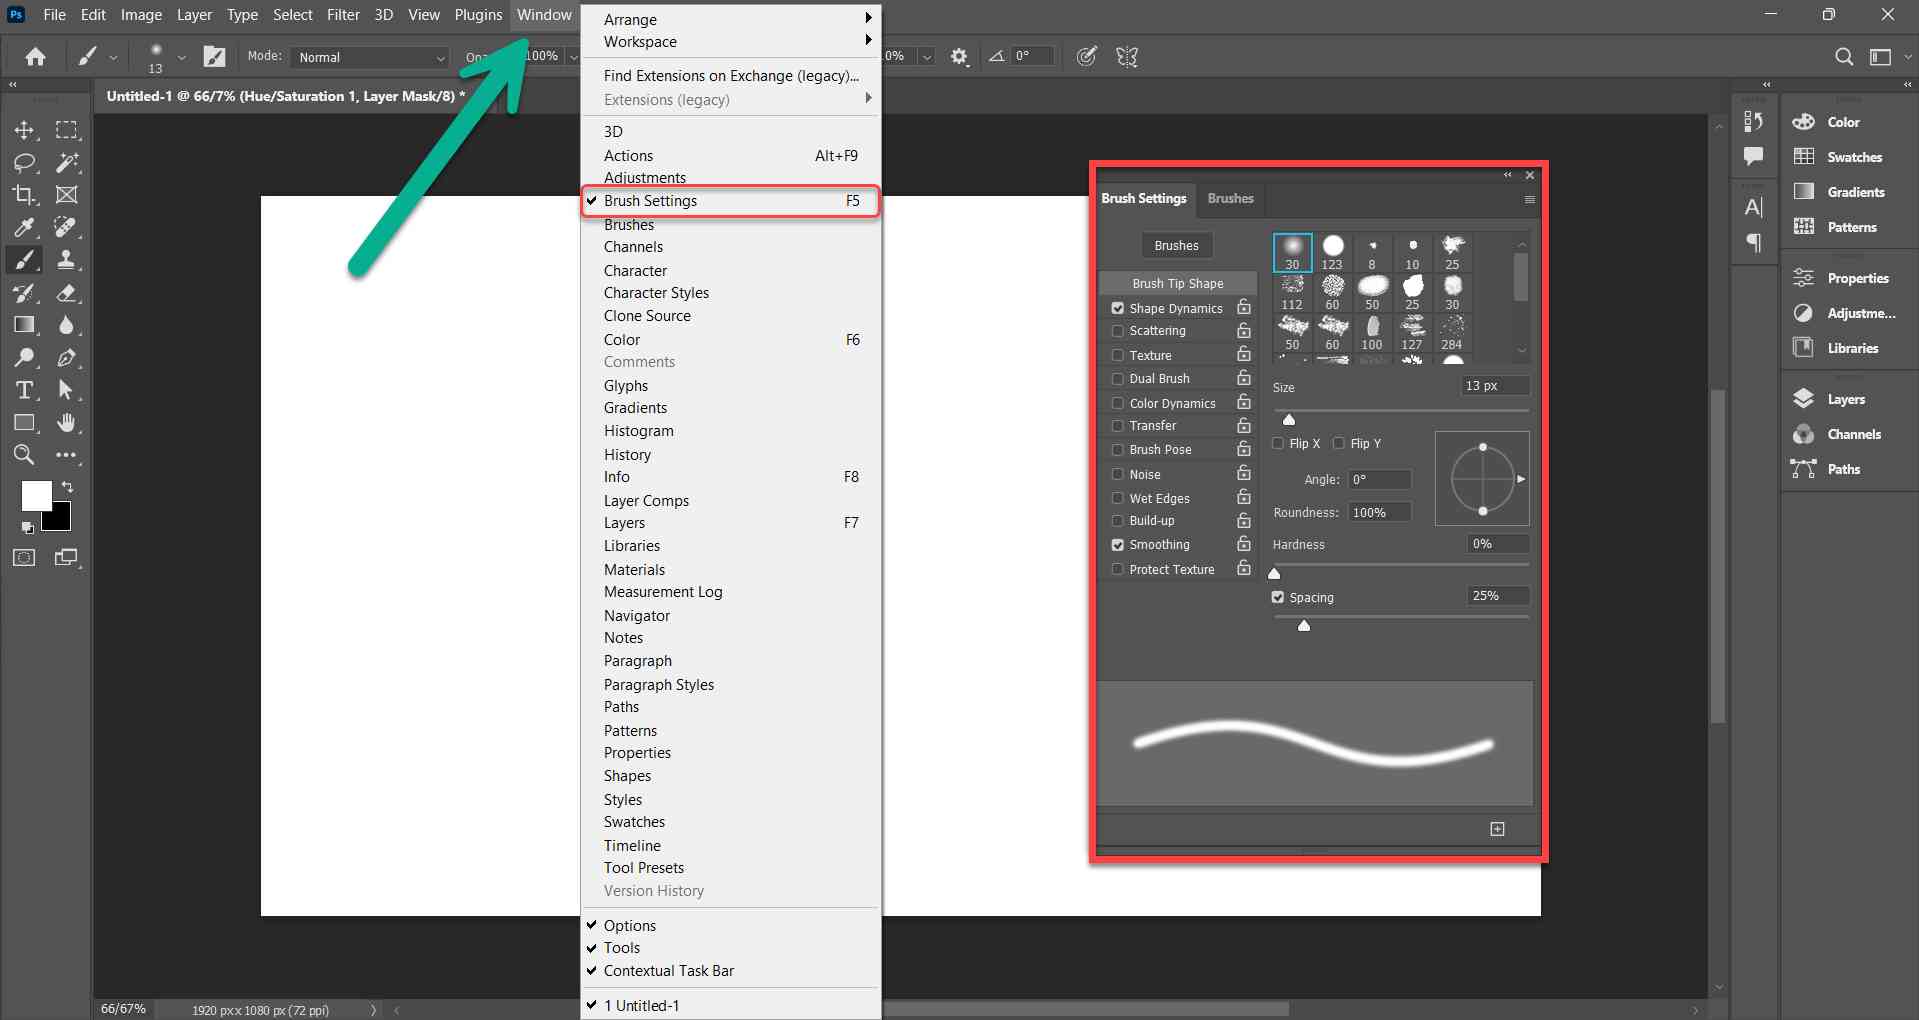The image size is (1919, 1020).
Task: Click the Hardness slider handle
Action: coord(1274,574)
